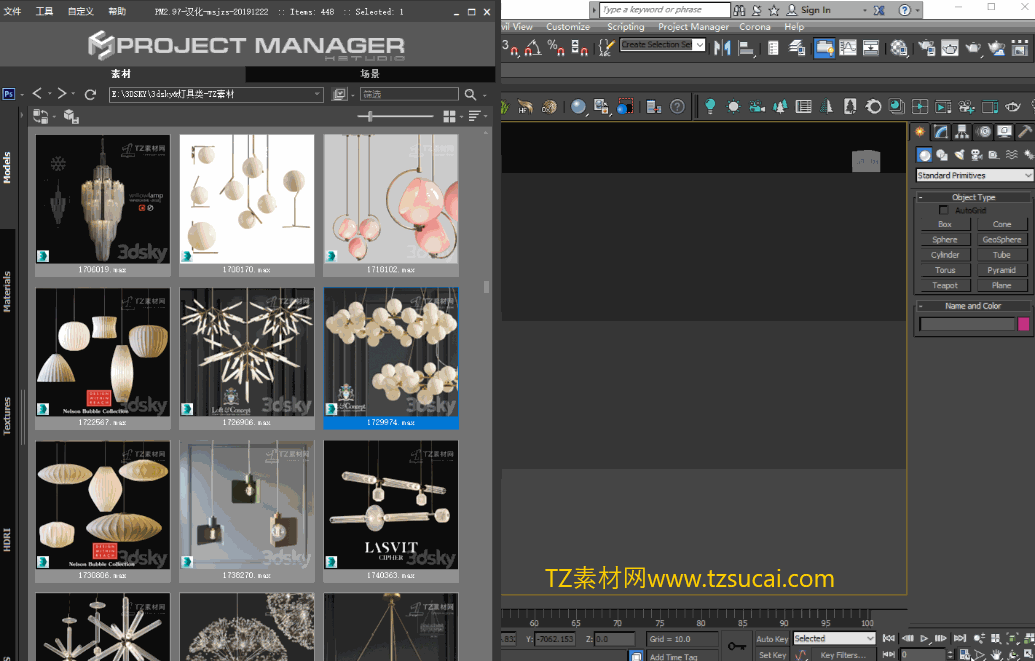Click the Play Animation button
The image size is (1035, 661).
click(924, 639)
